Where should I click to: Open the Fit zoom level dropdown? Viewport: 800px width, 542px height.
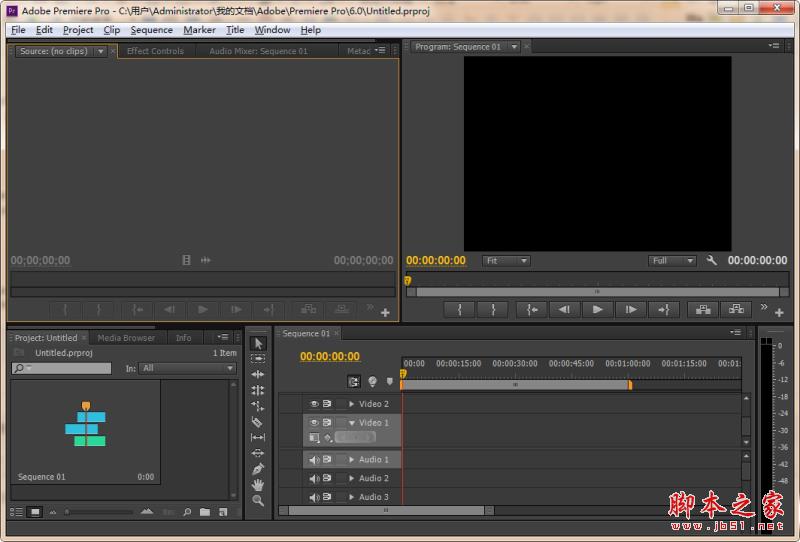click(x=506, y=261)
